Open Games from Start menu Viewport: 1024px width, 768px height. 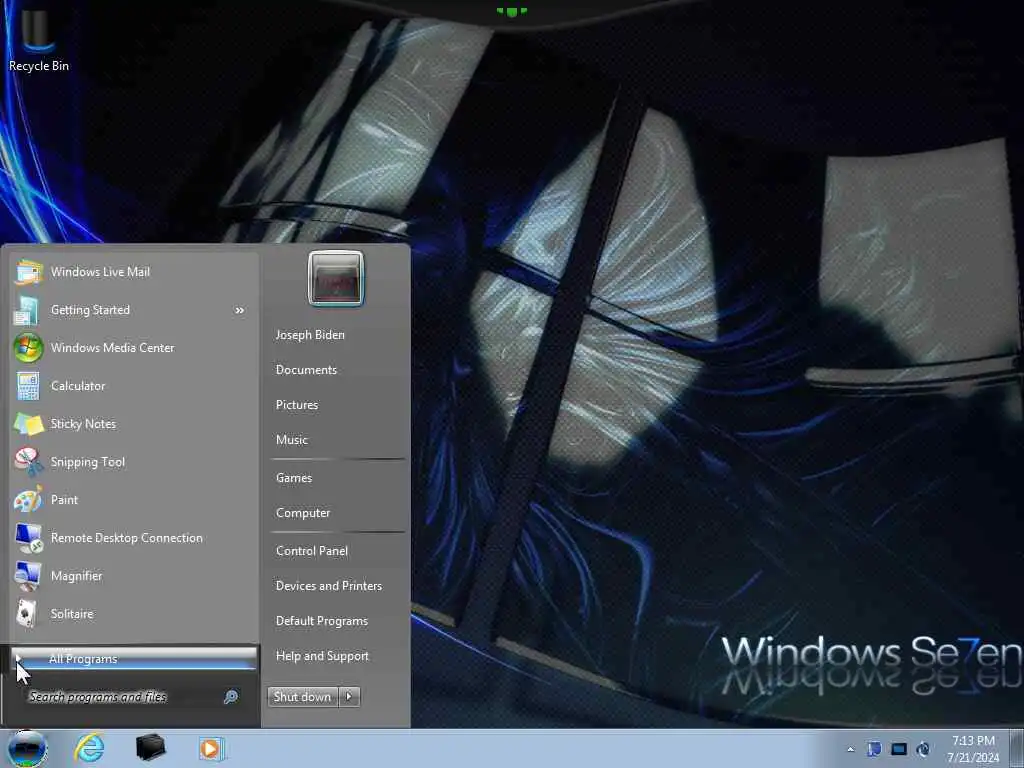[294, 478]
